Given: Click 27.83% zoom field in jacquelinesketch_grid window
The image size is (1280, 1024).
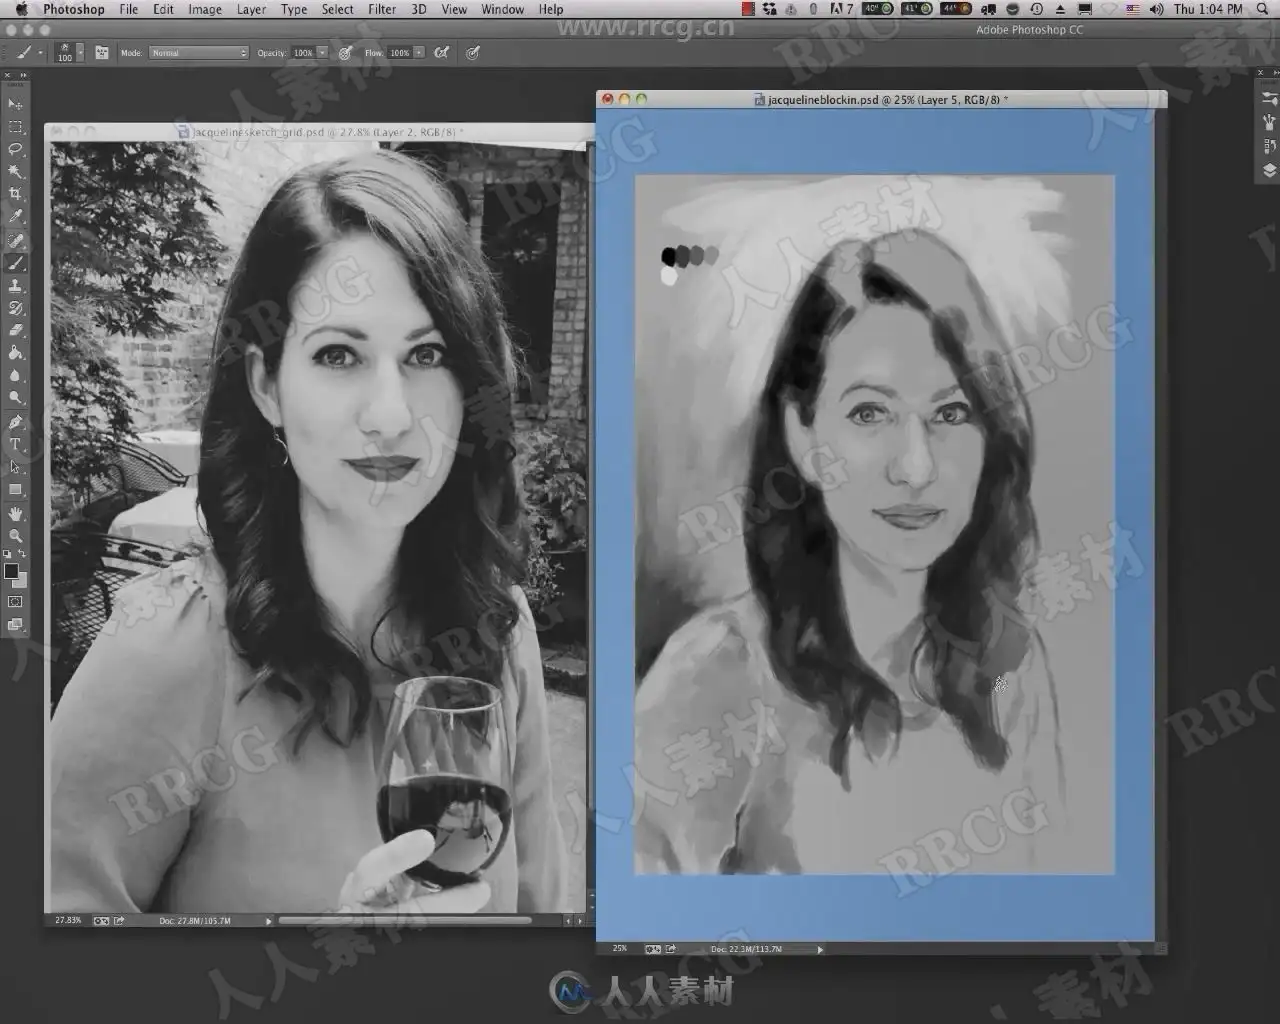Looking at the screenshot, I should point(68,920).
